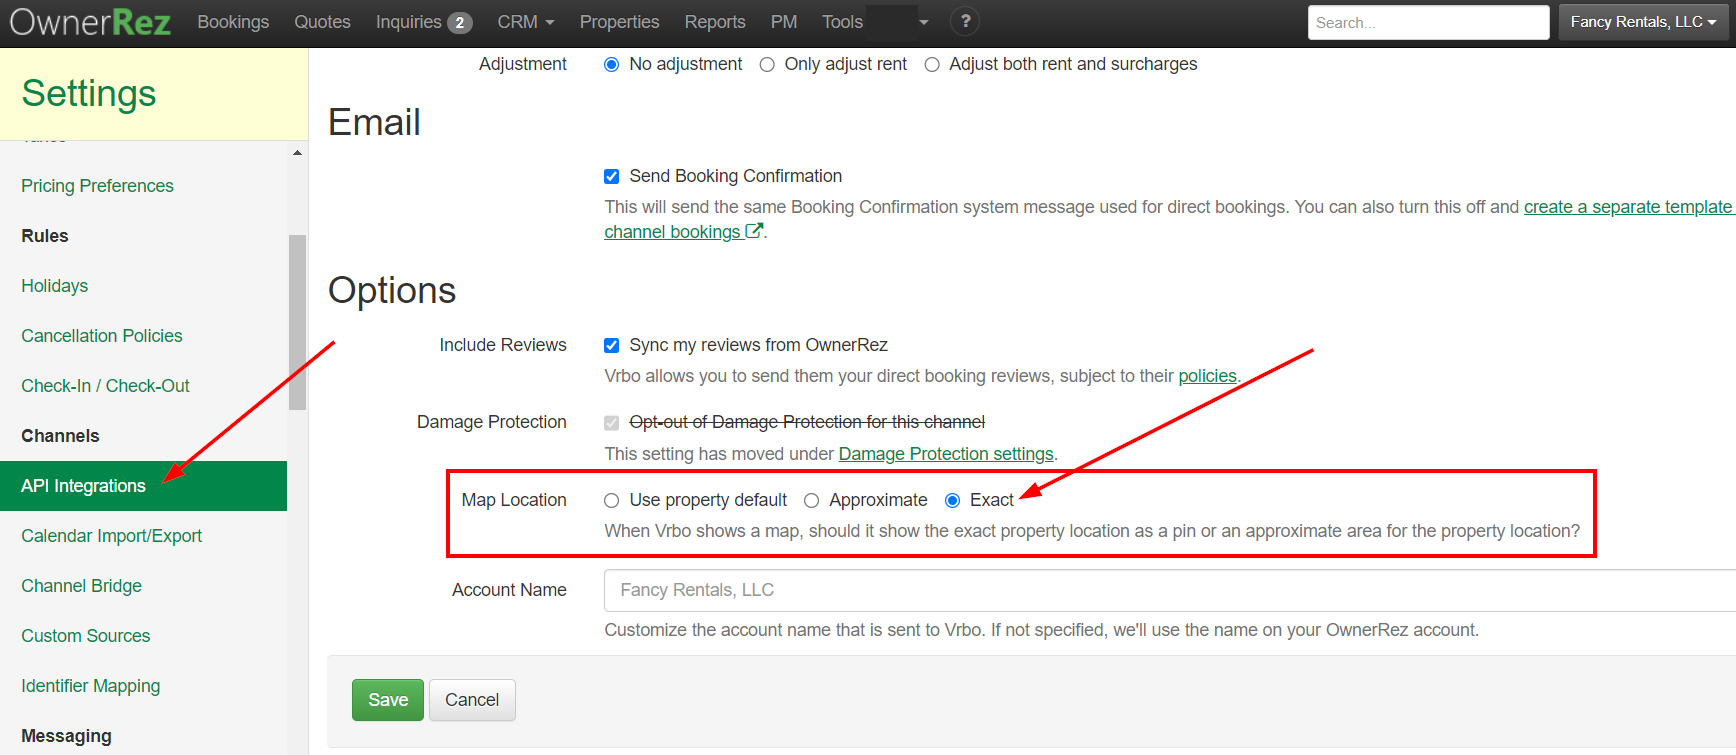The image size is (1736, 755).
Task: Toggle Sync my reviews from OwnerRez
Action: (612, 345)
